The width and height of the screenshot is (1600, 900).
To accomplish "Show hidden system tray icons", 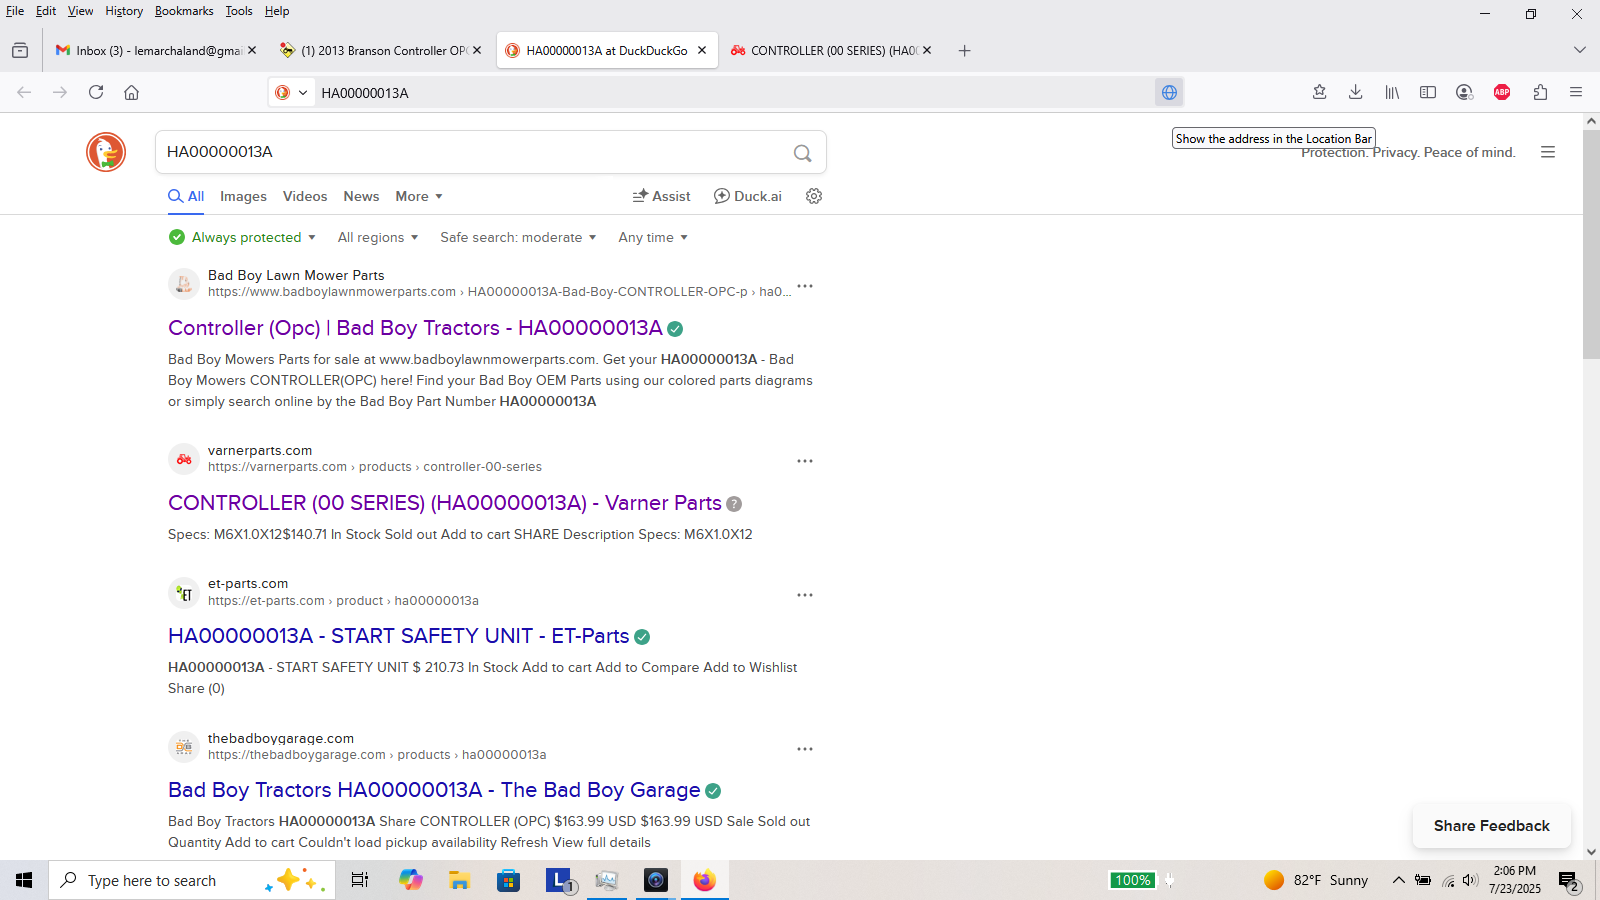I will 1398,880.
